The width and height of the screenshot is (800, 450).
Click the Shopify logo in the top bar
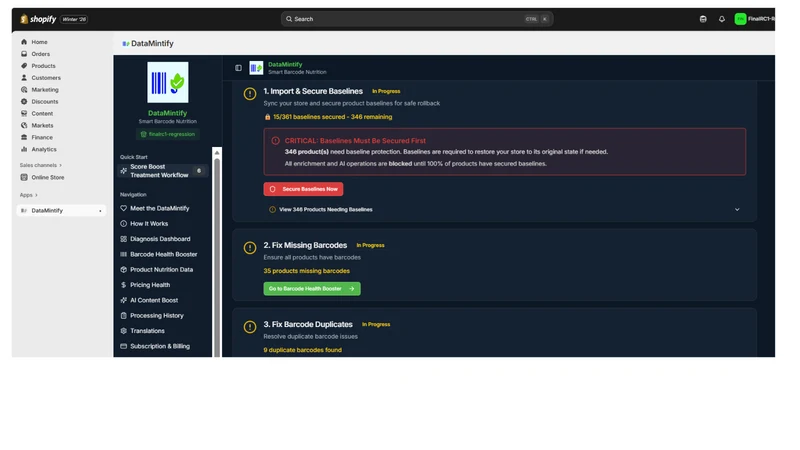38,19
